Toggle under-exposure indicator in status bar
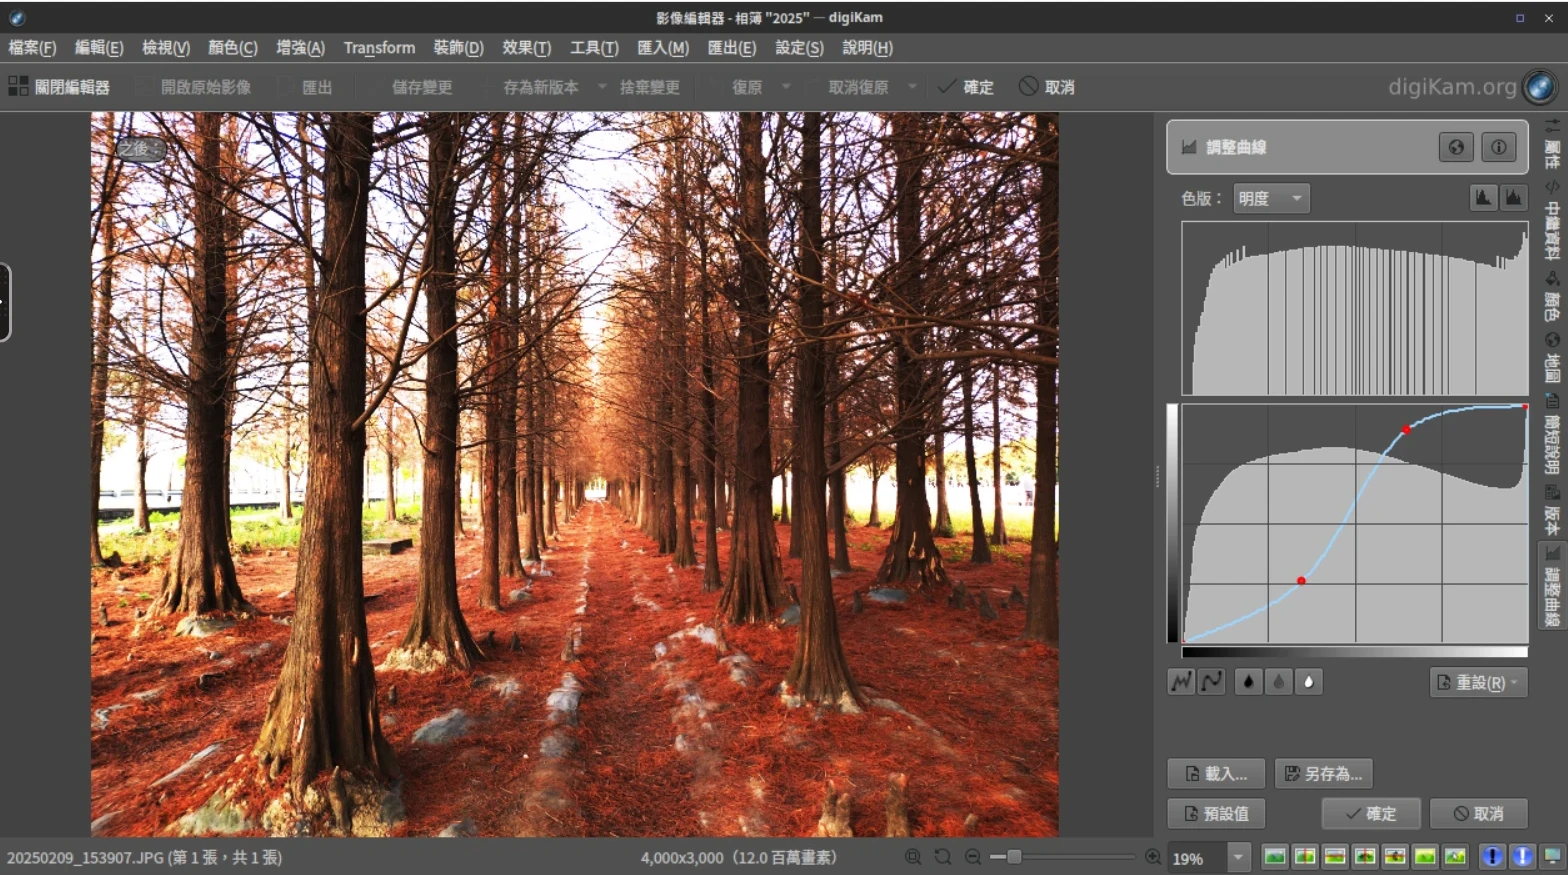1568x875 pixels. (x=1492, y=857)
